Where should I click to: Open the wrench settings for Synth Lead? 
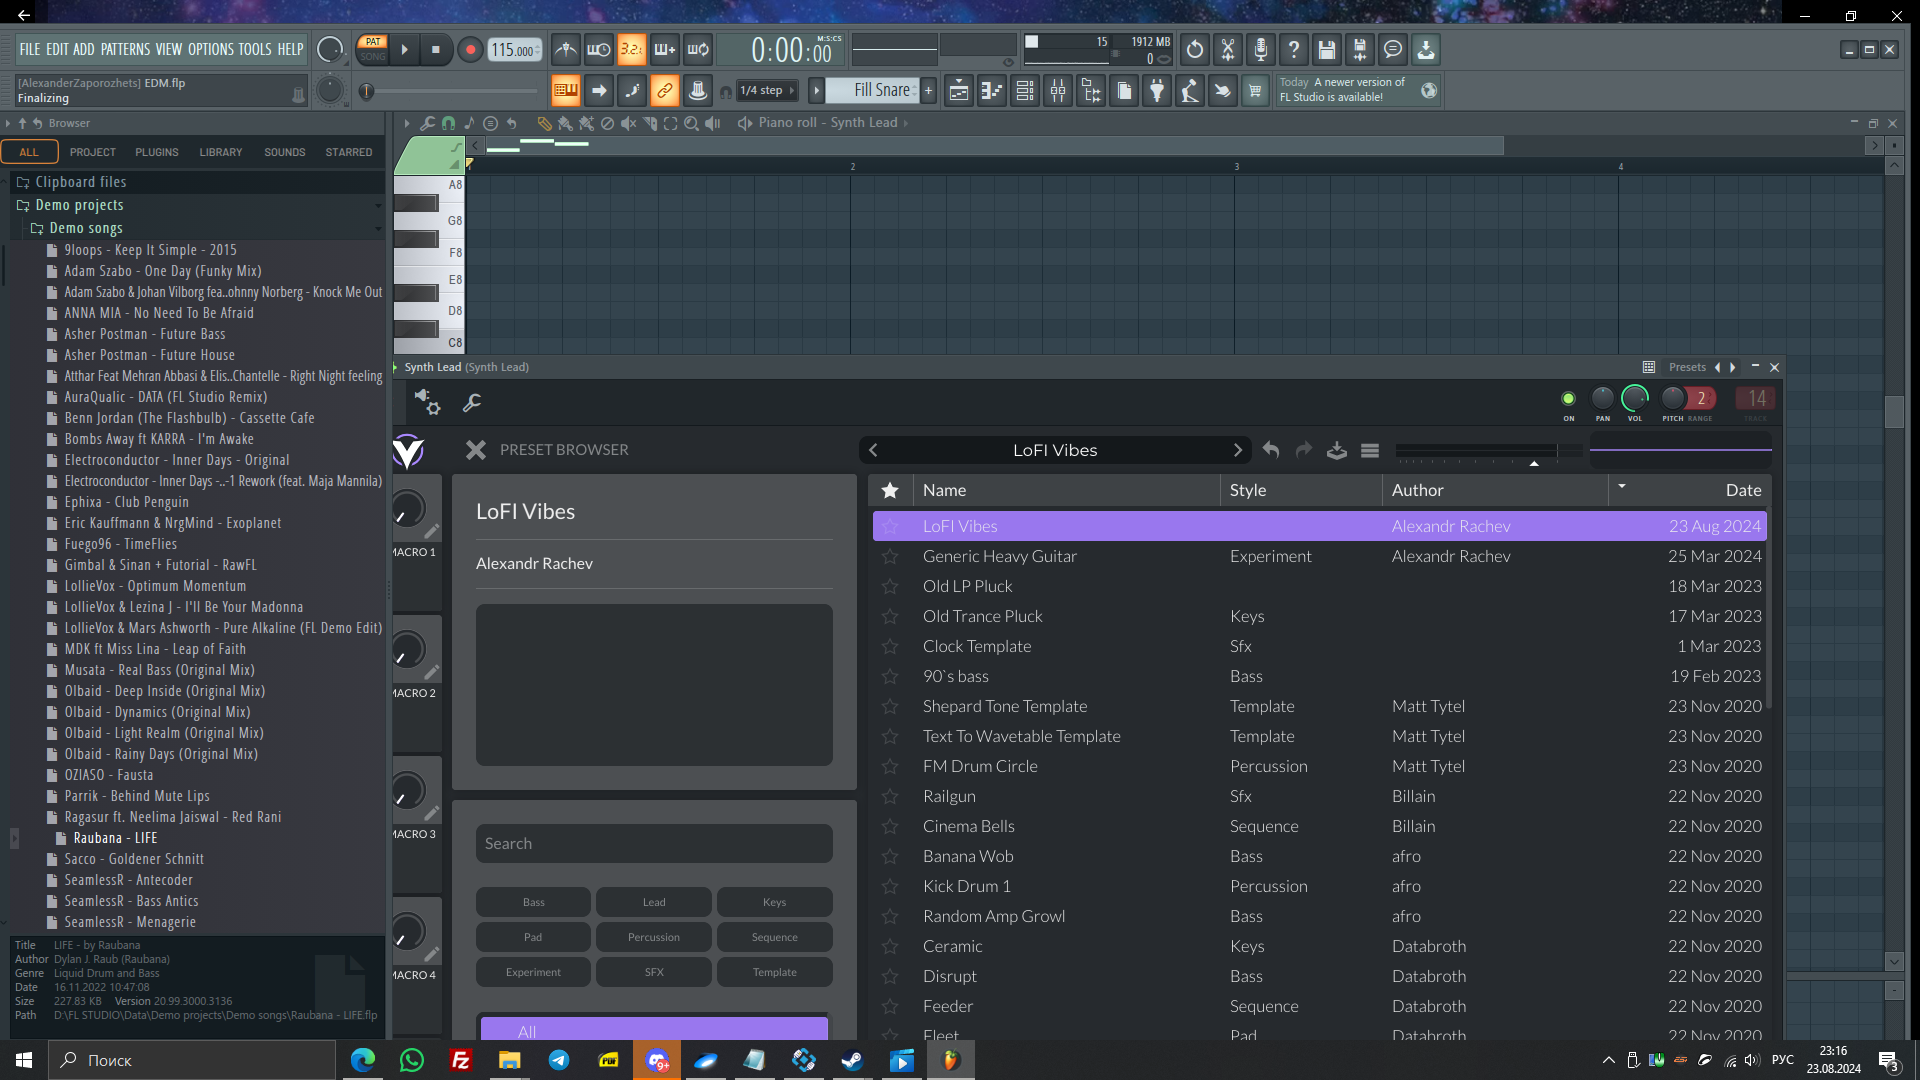pyautogui.click(x=472, y=403)
